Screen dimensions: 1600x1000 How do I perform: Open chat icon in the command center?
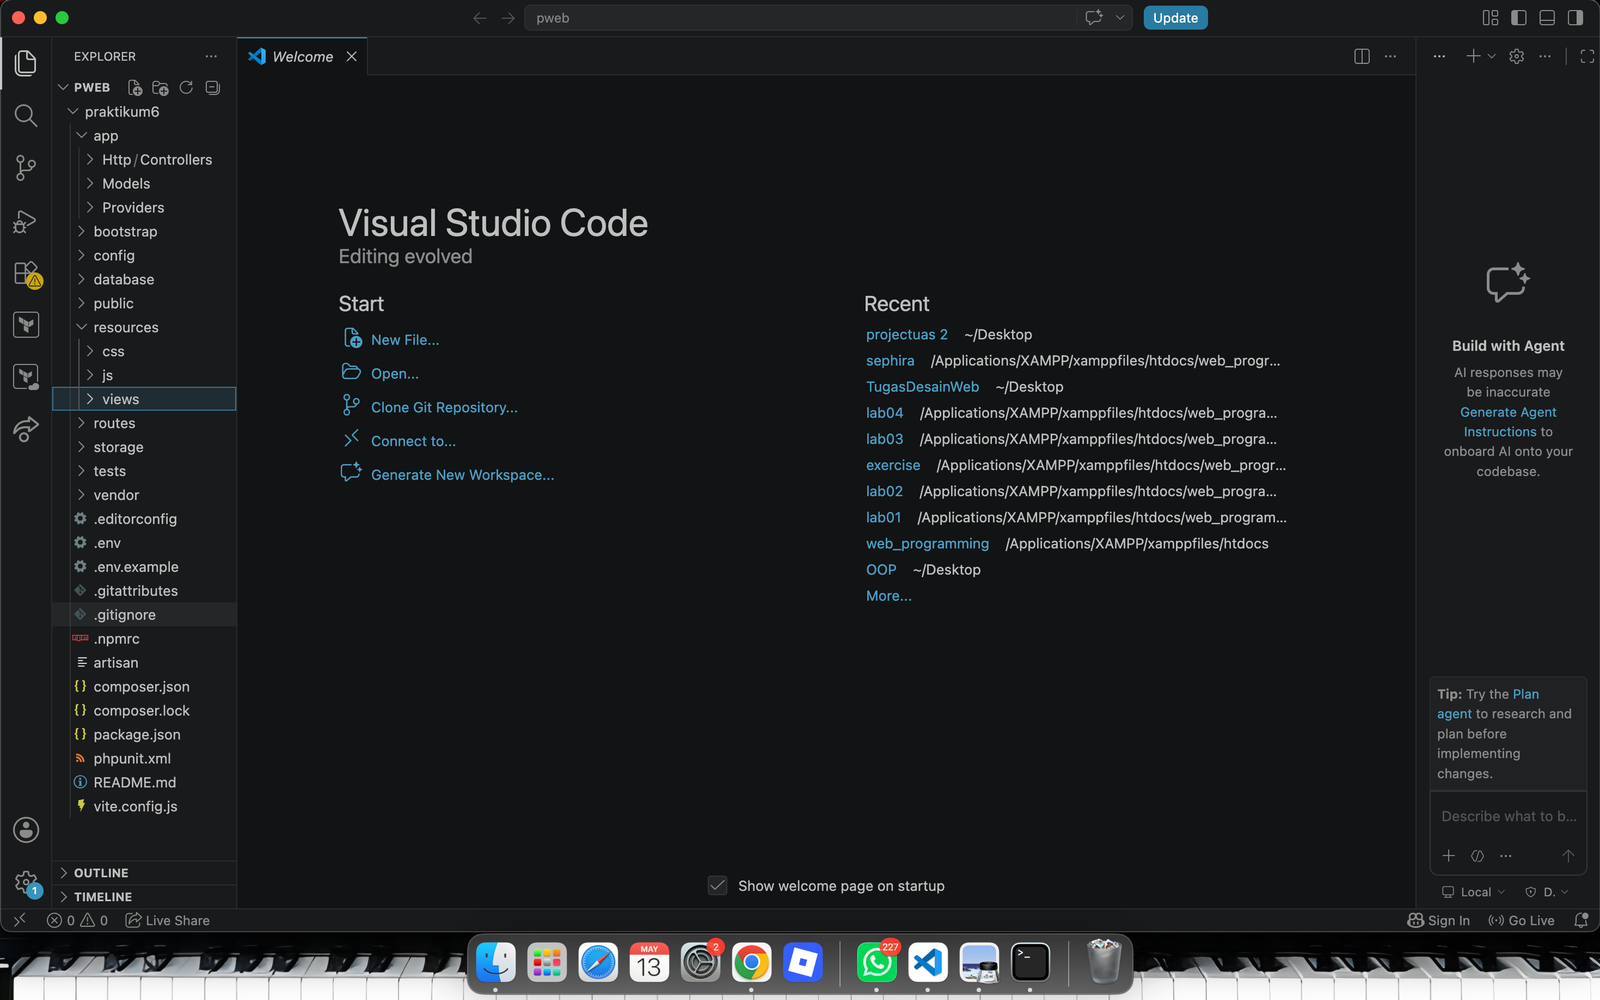[1094, 18]
